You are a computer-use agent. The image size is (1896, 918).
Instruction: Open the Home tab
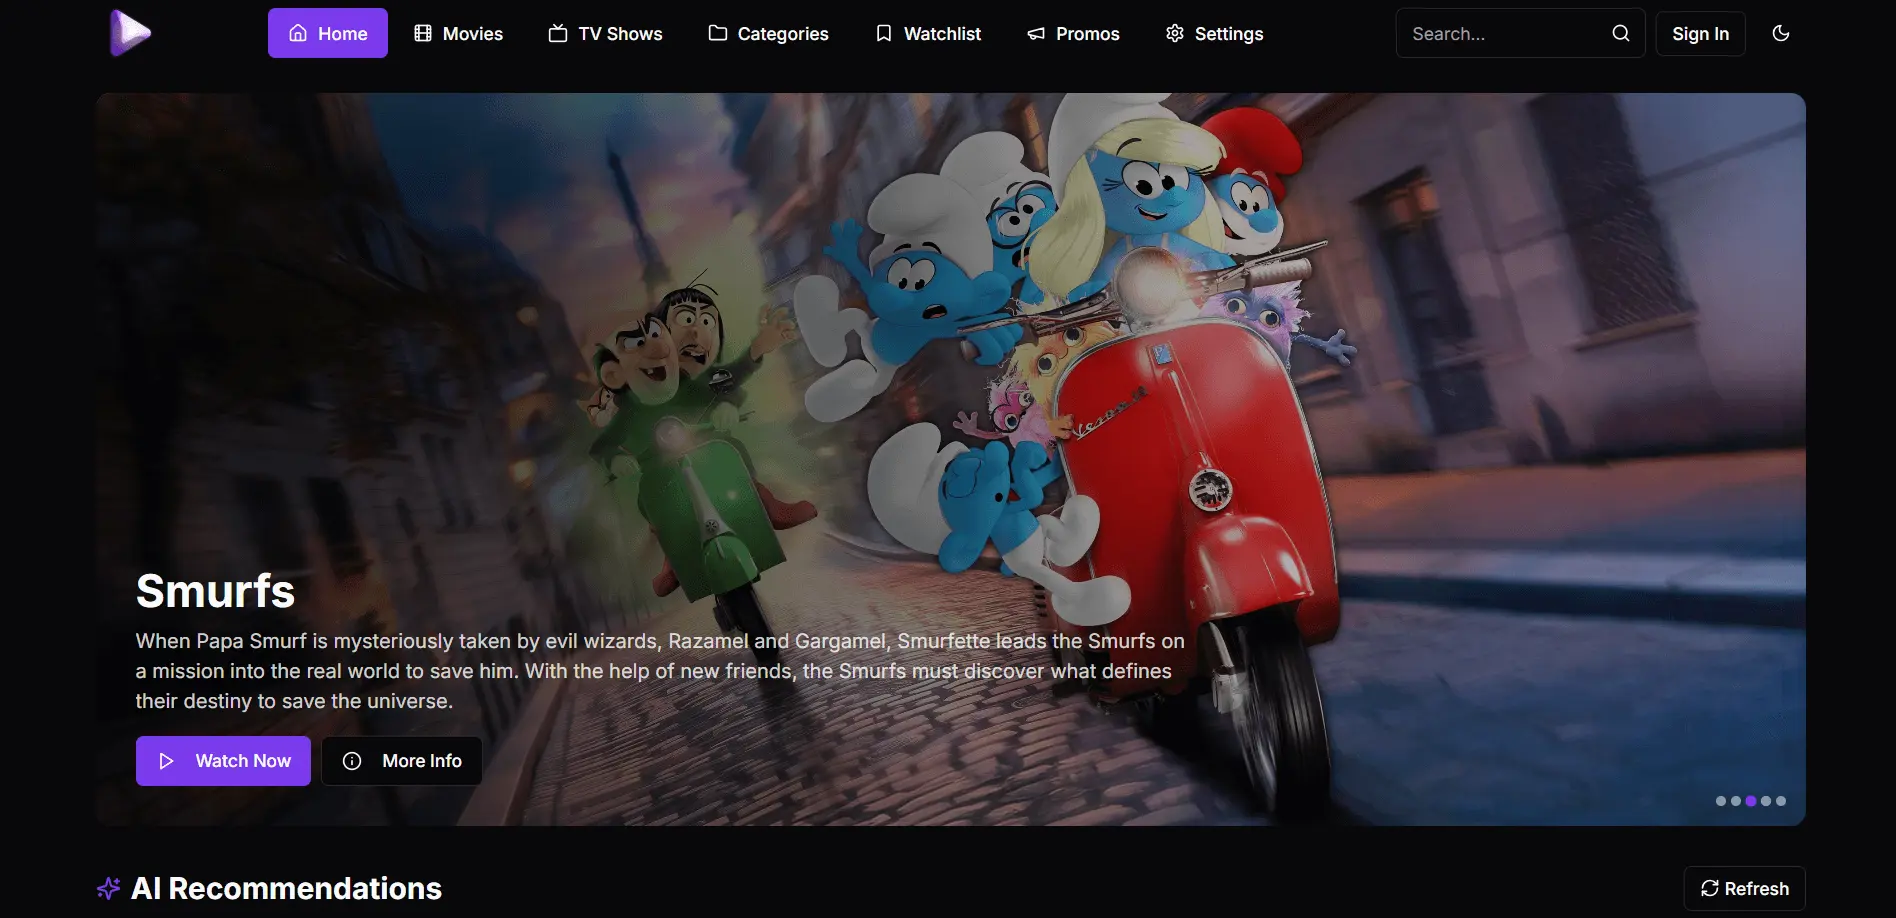(328, 33)
